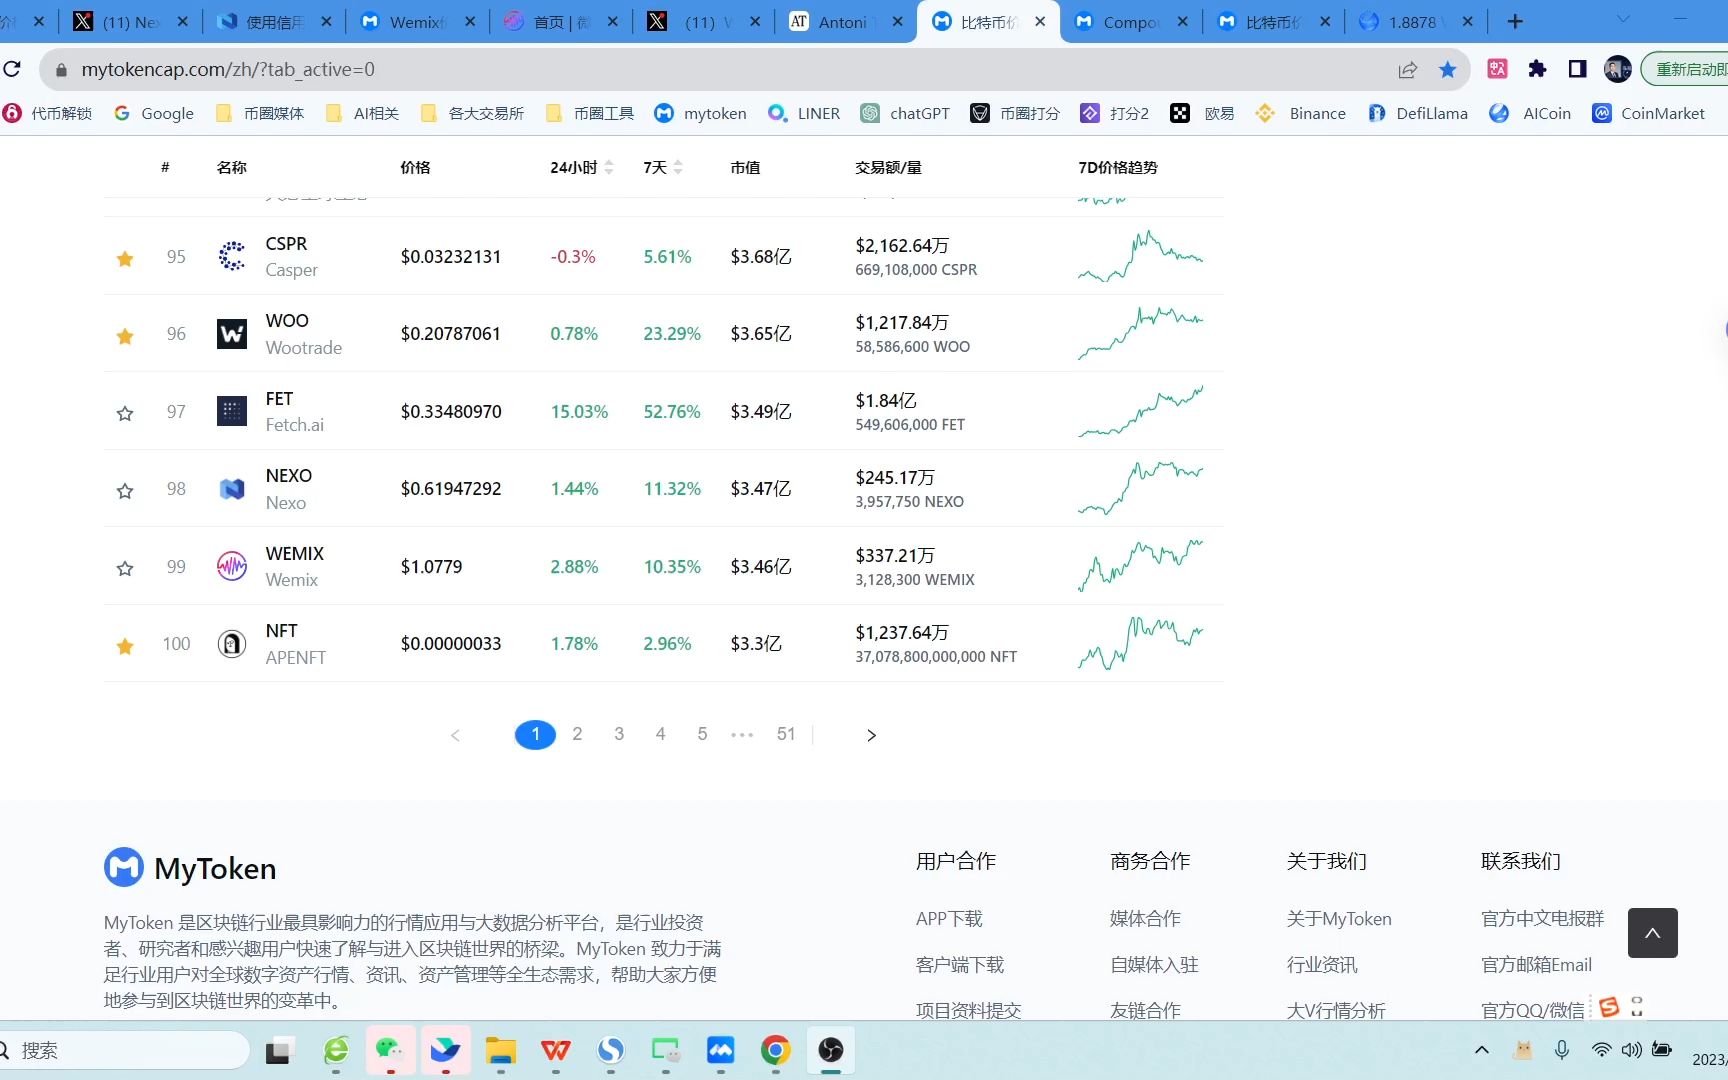The height and width of the screenshot is (1080, 1728).
Task: Open FET 7D price trend chart
Action: pos(1141,411)
